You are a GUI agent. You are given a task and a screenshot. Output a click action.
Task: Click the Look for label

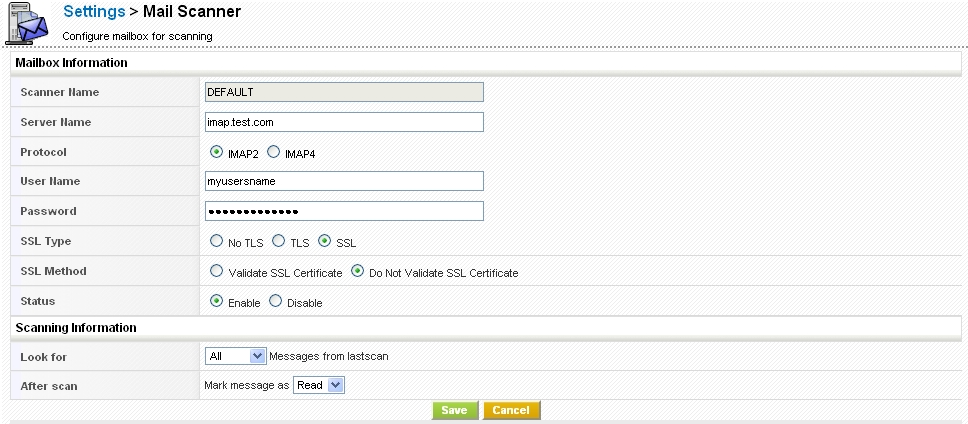click(43, 357)
